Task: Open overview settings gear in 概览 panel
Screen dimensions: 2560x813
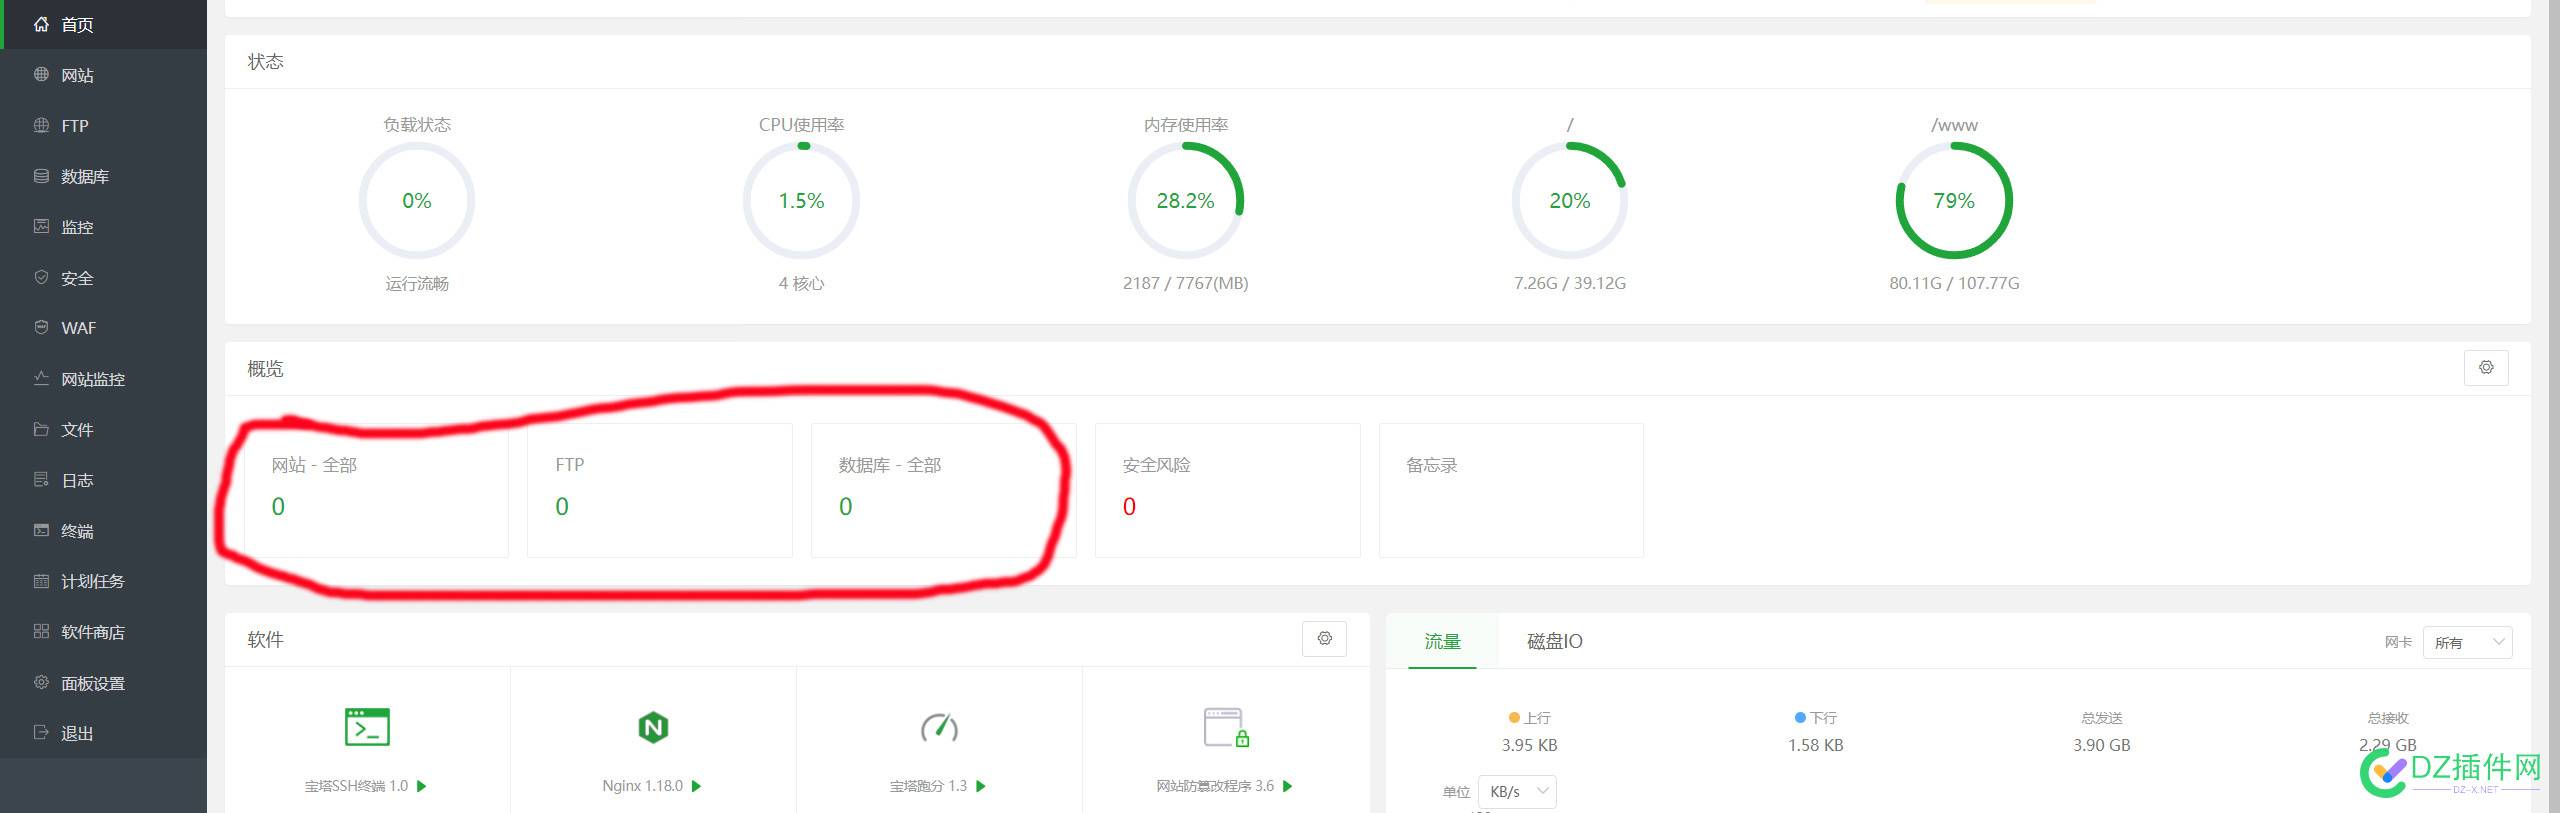Action: (2486, 368)
